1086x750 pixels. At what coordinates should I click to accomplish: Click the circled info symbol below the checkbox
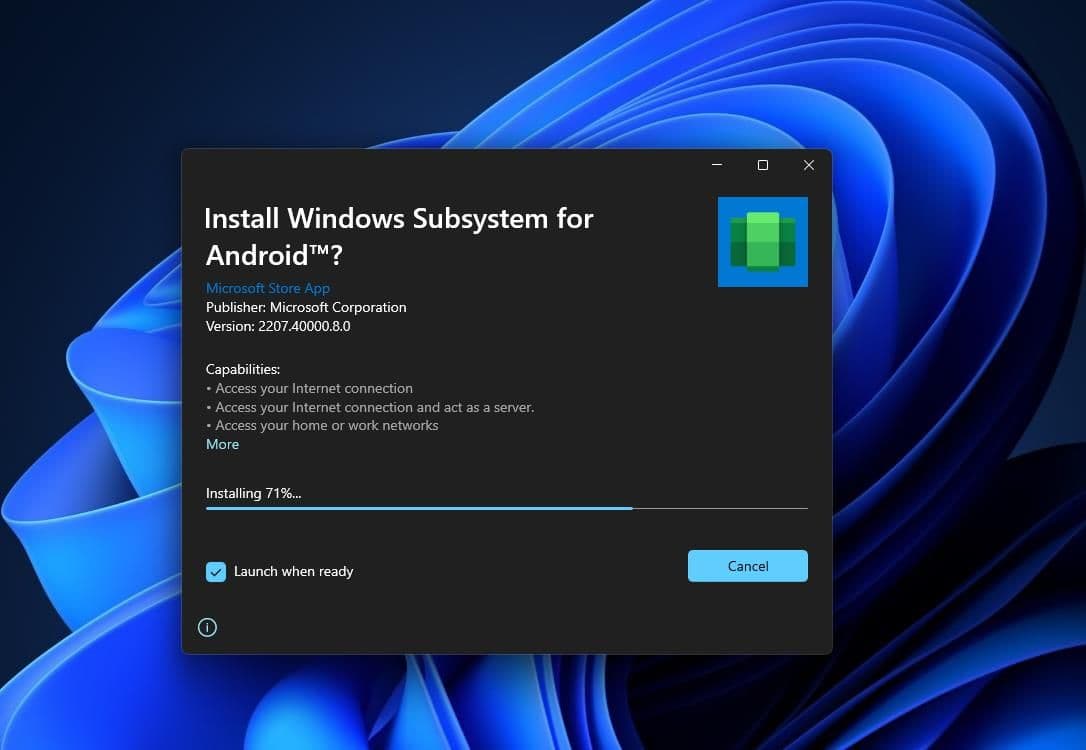click(x=207, y=627)
